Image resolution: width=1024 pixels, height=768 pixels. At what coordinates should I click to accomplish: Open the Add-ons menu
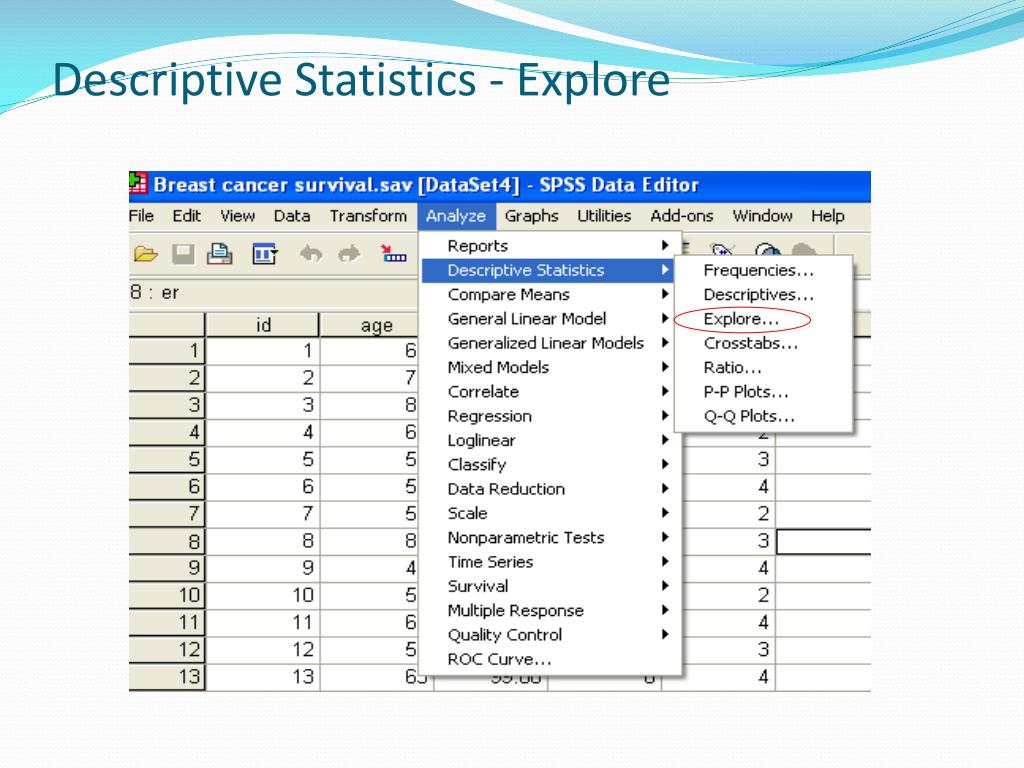[682, 216]
